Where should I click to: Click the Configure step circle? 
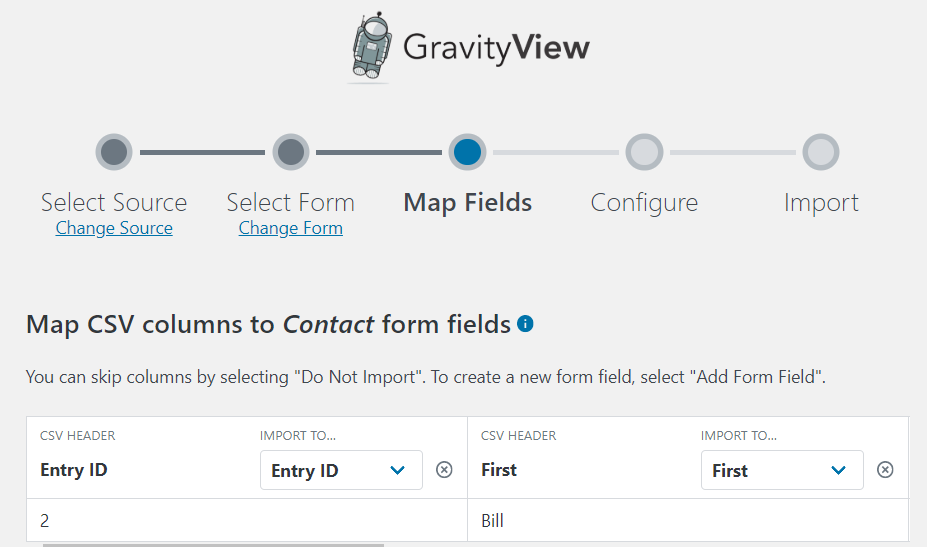644,152
